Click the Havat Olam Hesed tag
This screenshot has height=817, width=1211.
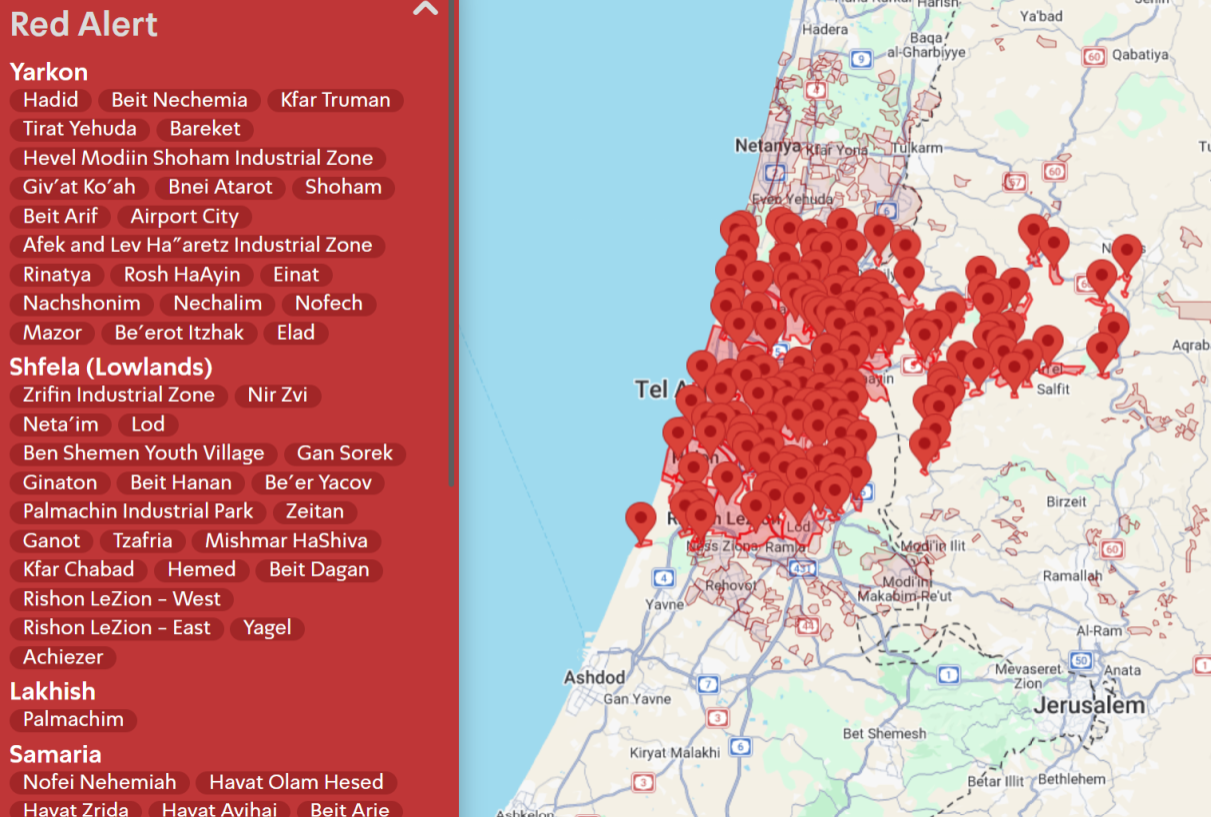[x=296, y=782]
